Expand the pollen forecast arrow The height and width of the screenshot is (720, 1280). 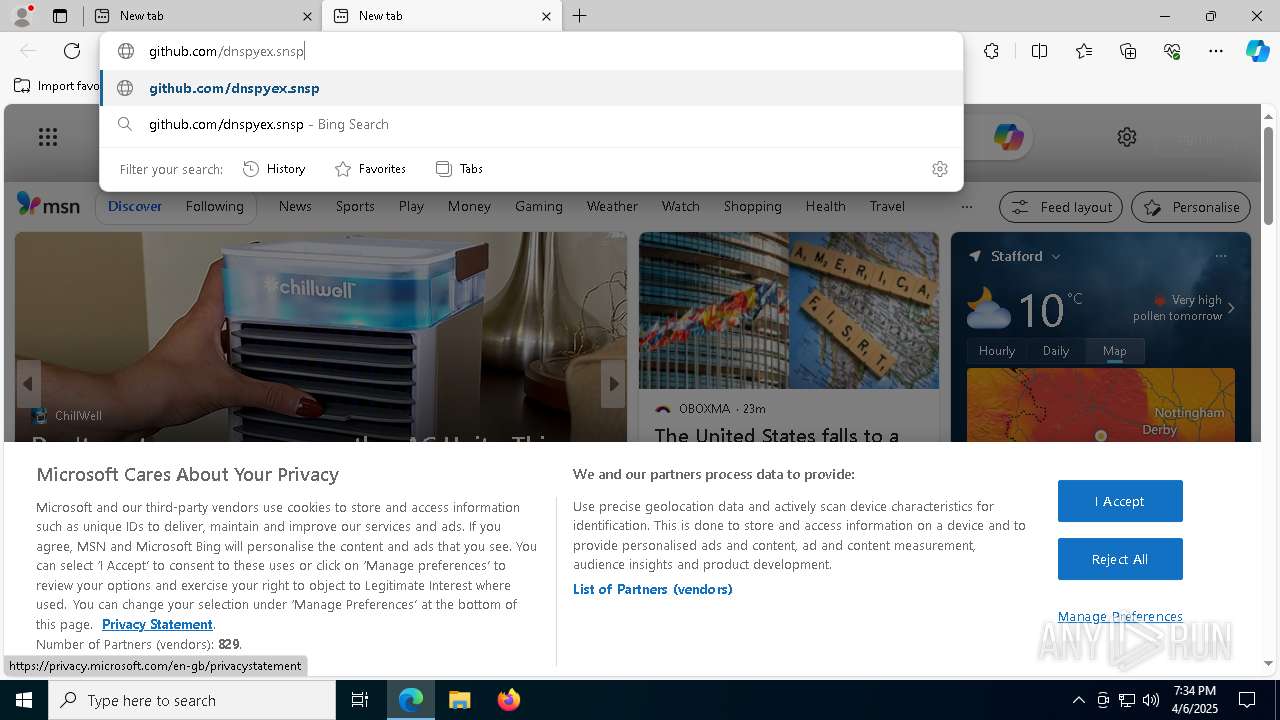pos(1231,308)
